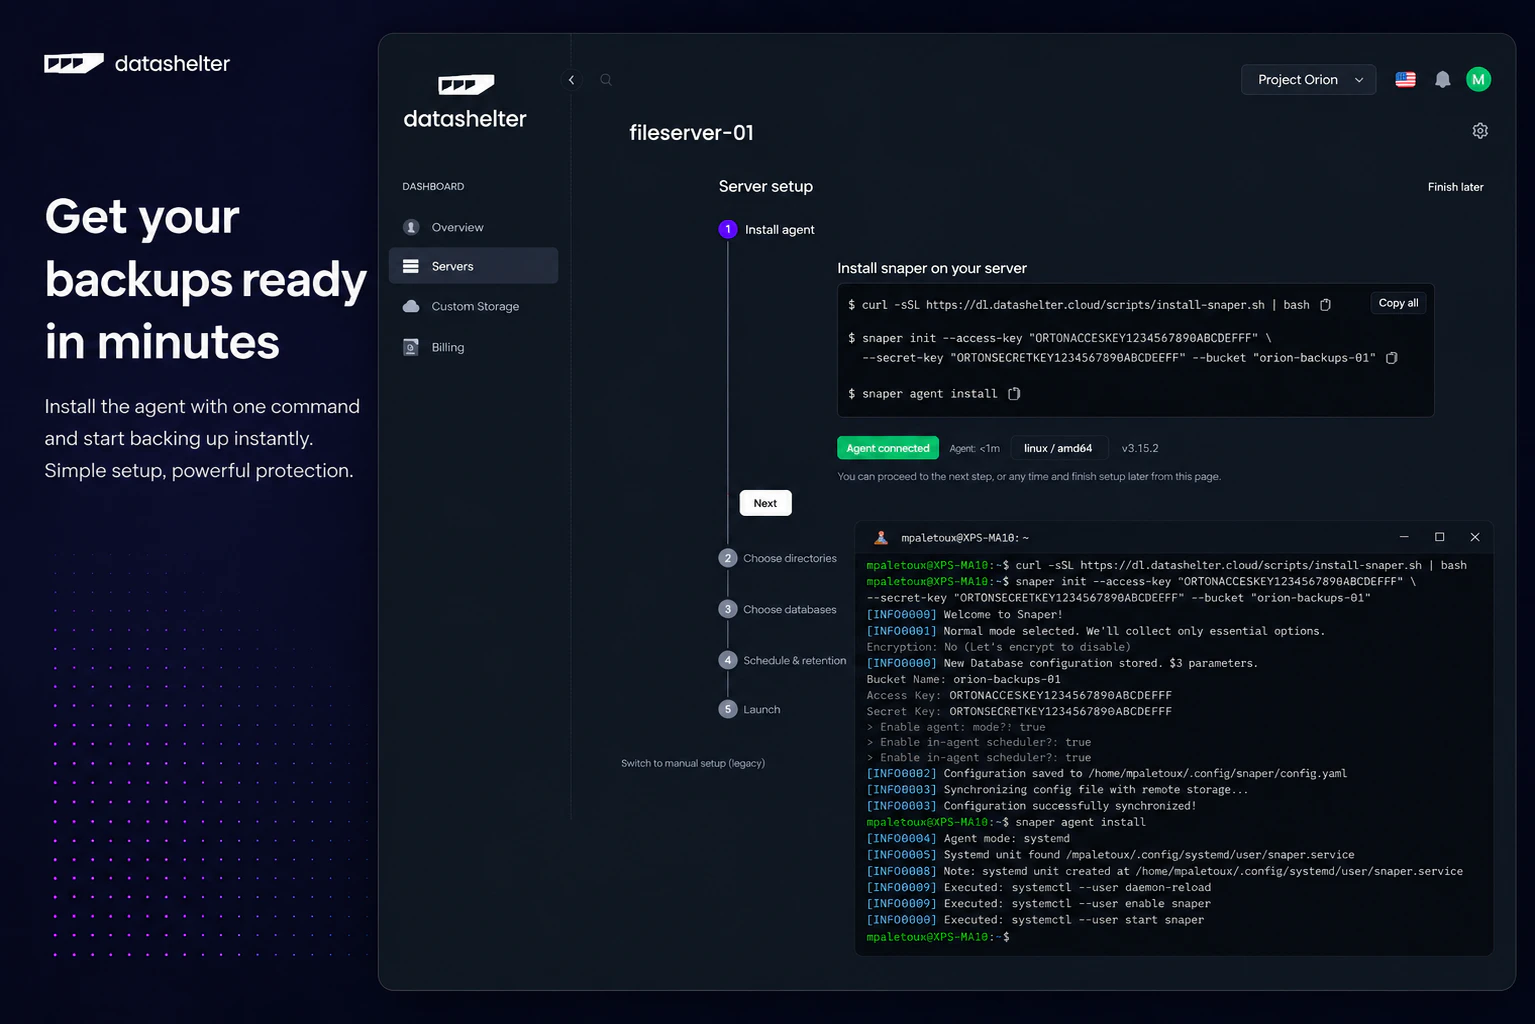Change language using the US flag icon
1535x1024 pixels.
click(x=1405, y=80)
